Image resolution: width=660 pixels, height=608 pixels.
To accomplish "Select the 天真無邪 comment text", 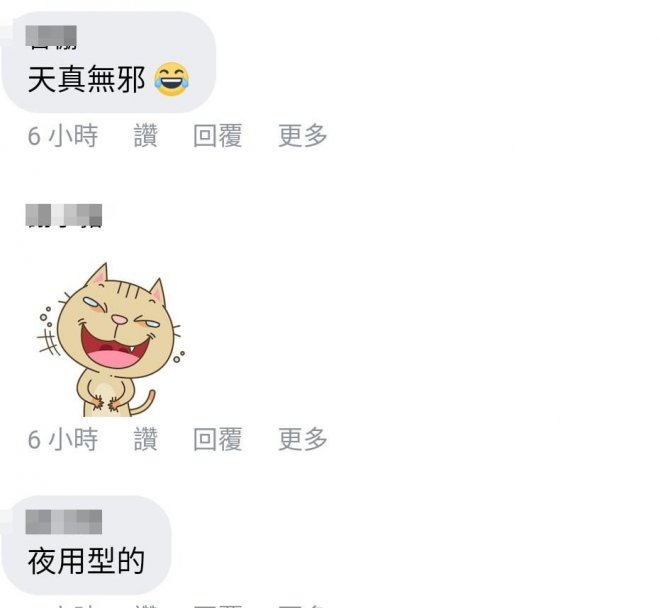I will 86,79.
